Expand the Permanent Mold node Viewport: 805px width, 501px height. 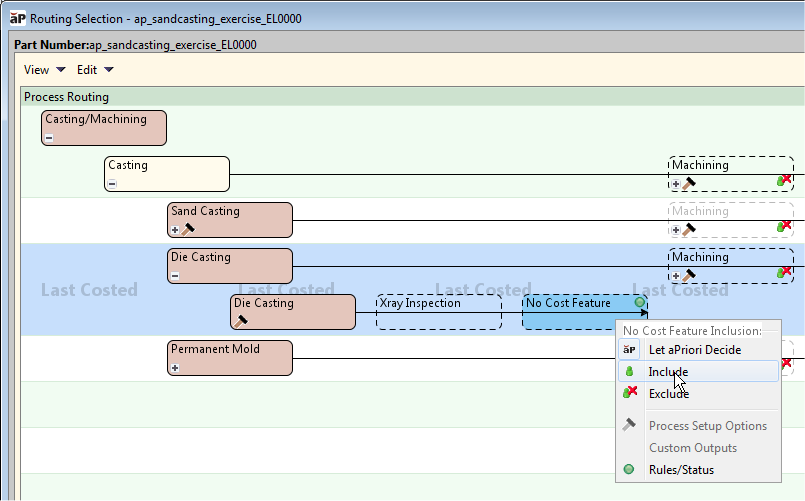[175, 368]
